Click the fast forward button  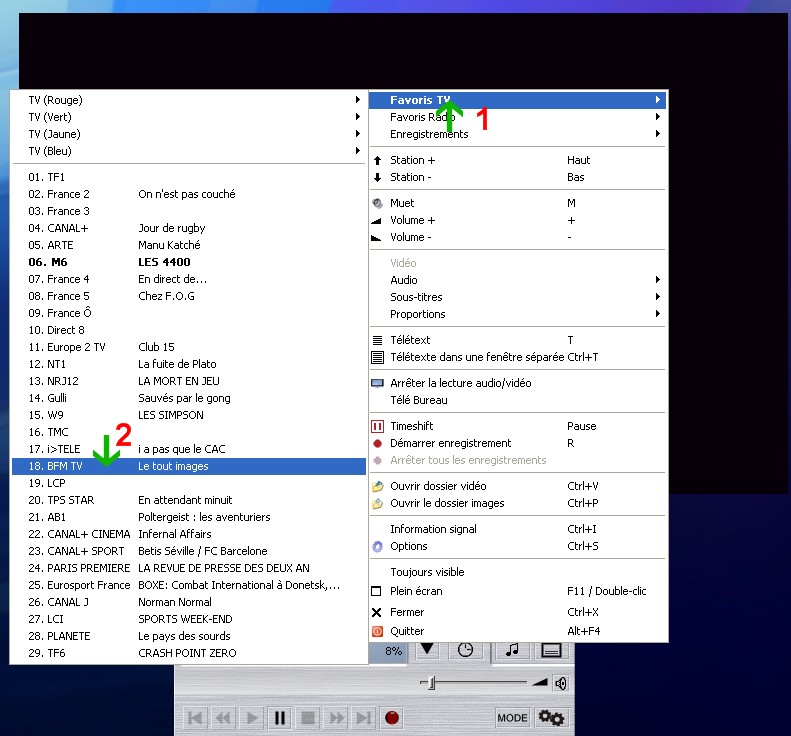click(336, 718)
